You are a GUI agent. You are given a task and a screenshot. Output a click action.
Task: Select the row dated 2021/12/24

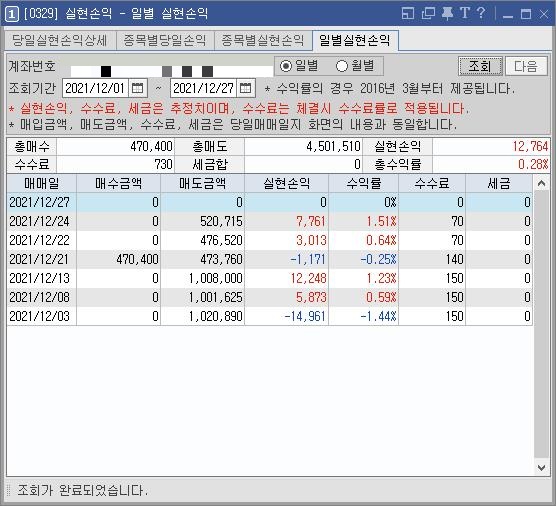coord(269,221)
